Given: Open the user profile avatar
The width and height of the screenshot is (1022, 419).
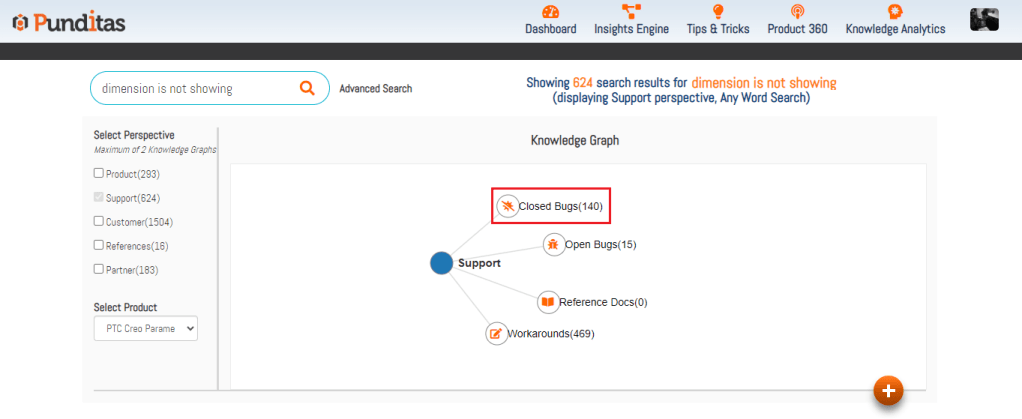Looking at the screenshot, I should [984, 20].
